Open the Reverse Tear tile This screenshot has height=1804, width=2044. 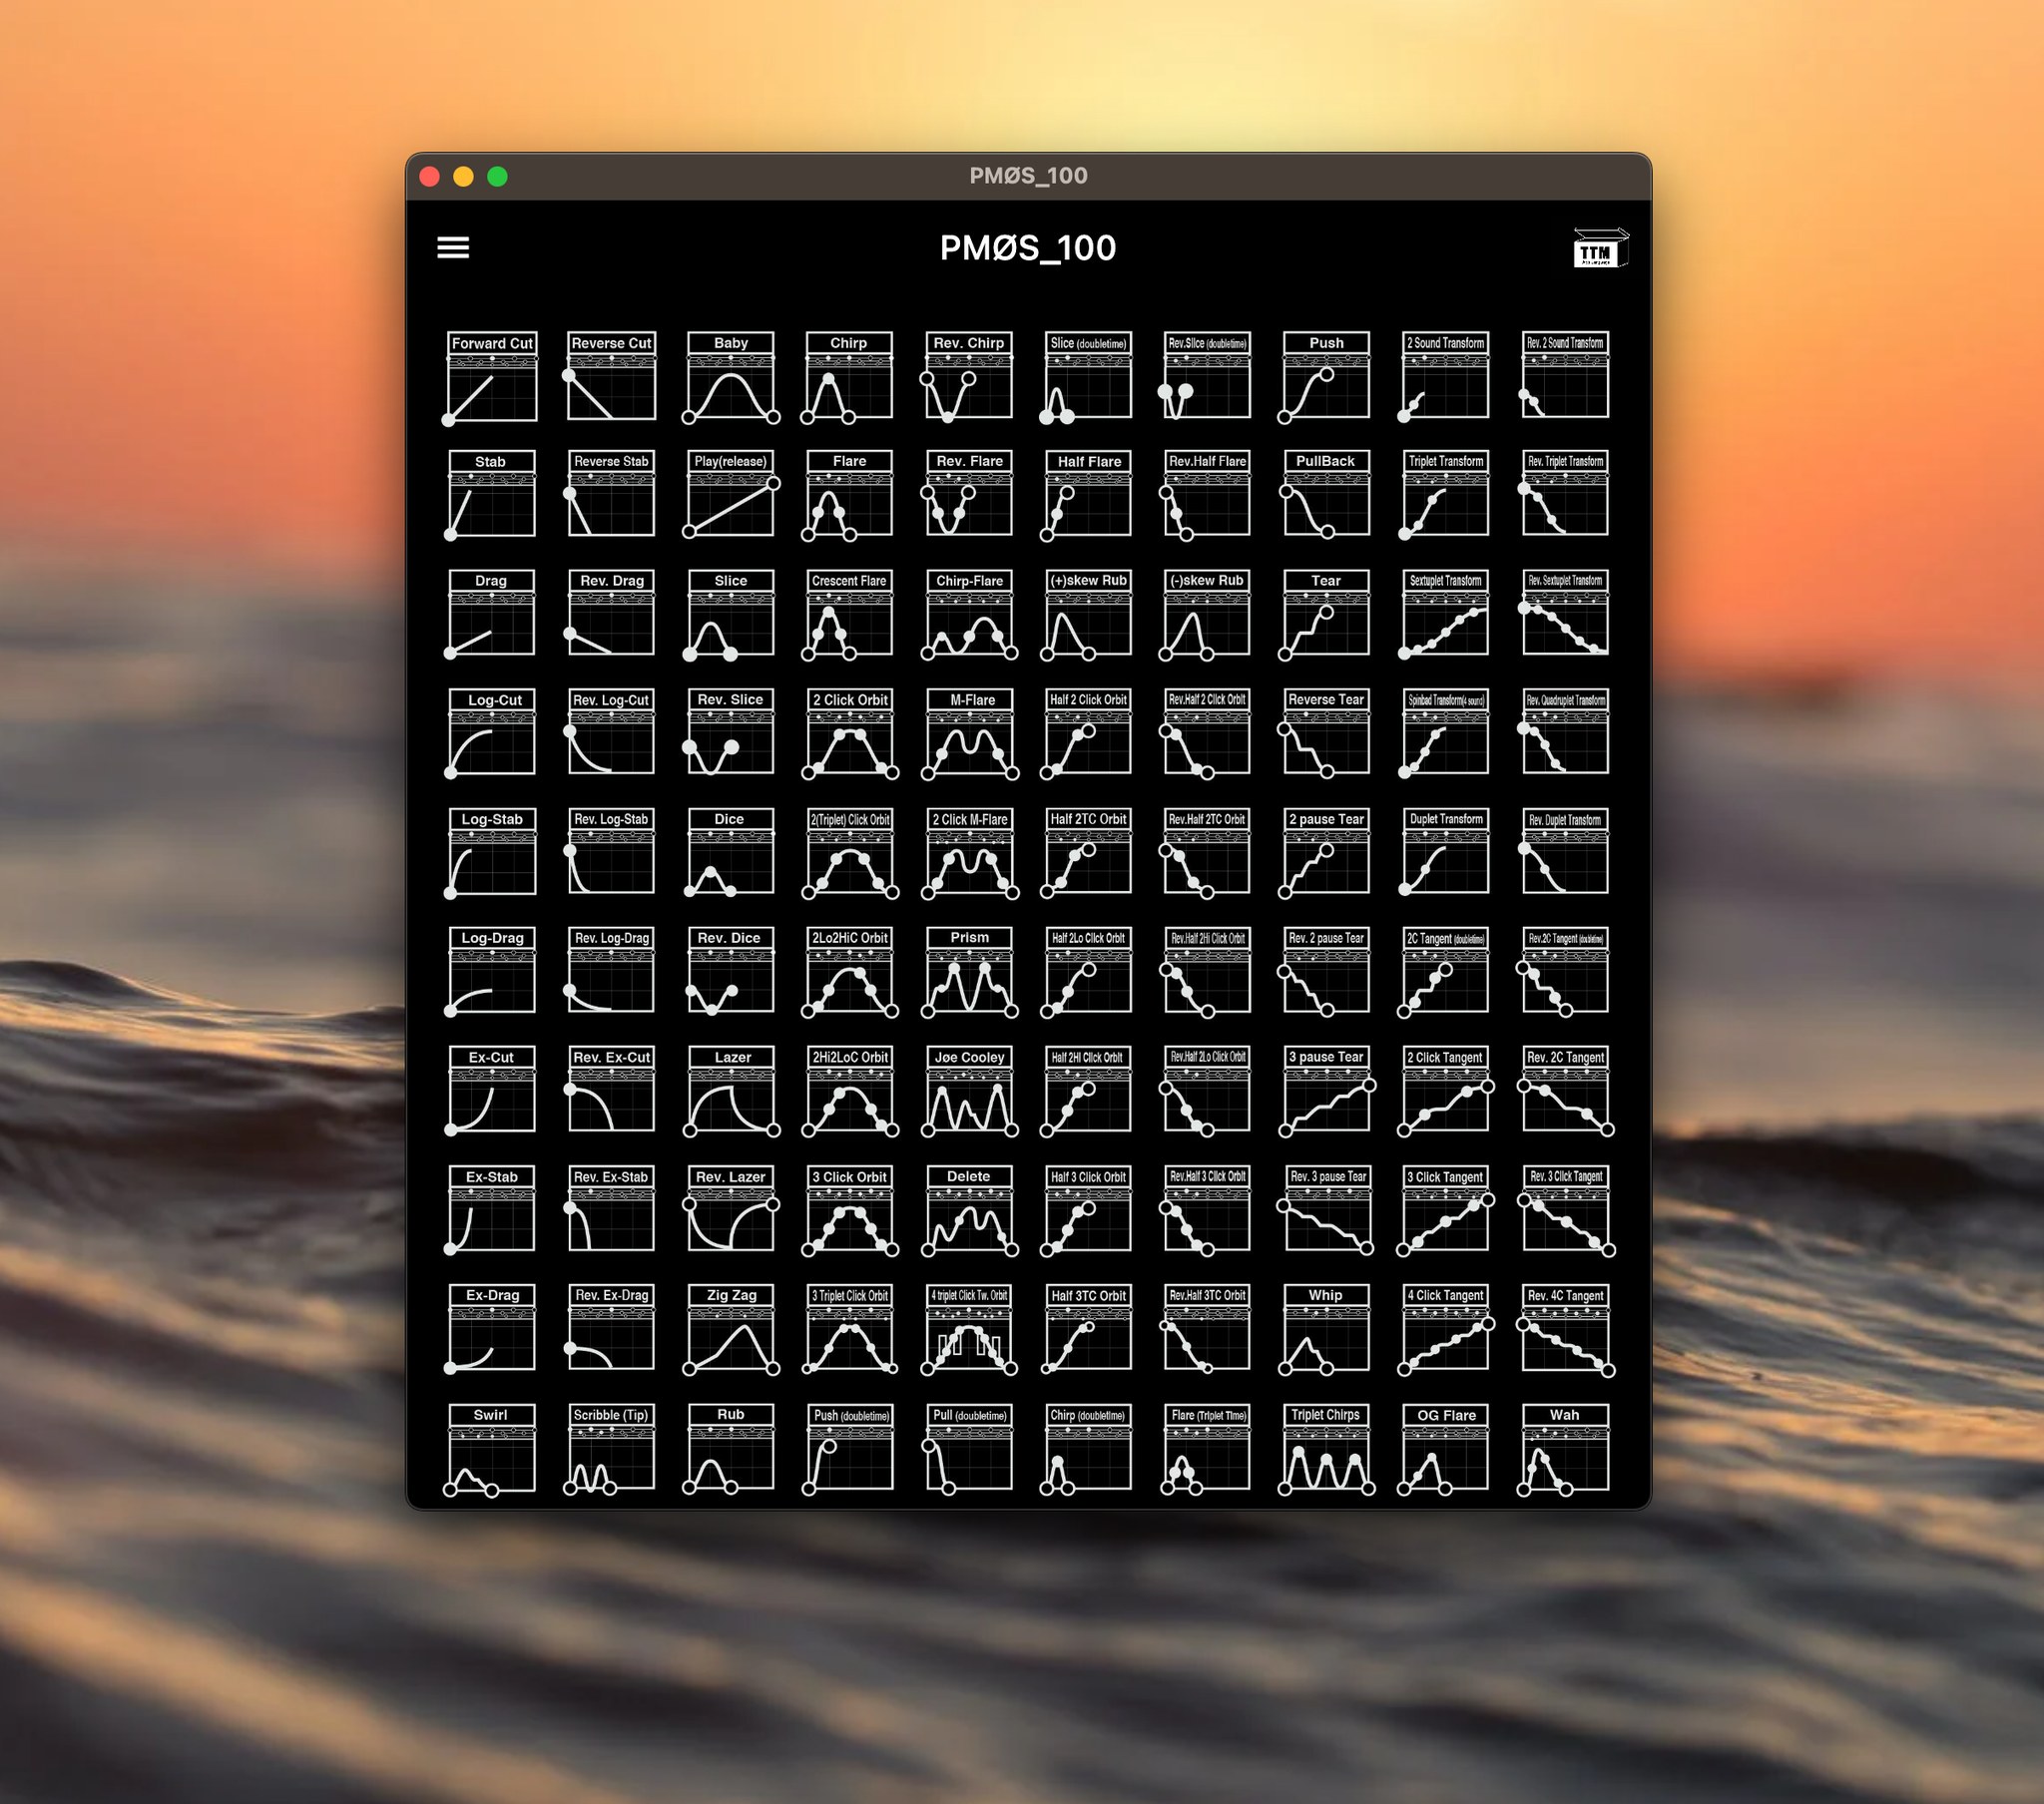point(1326,733)
